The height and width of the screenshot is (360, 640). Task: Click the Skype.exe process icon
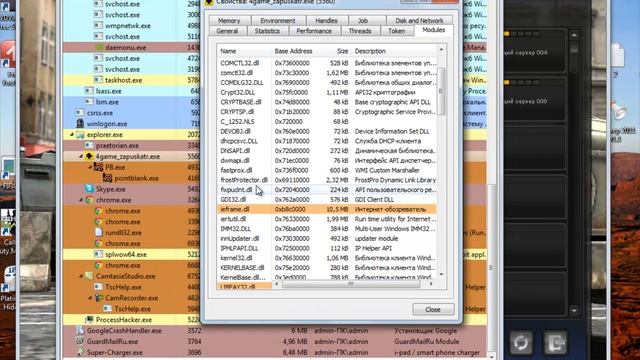tap(89, 189)
